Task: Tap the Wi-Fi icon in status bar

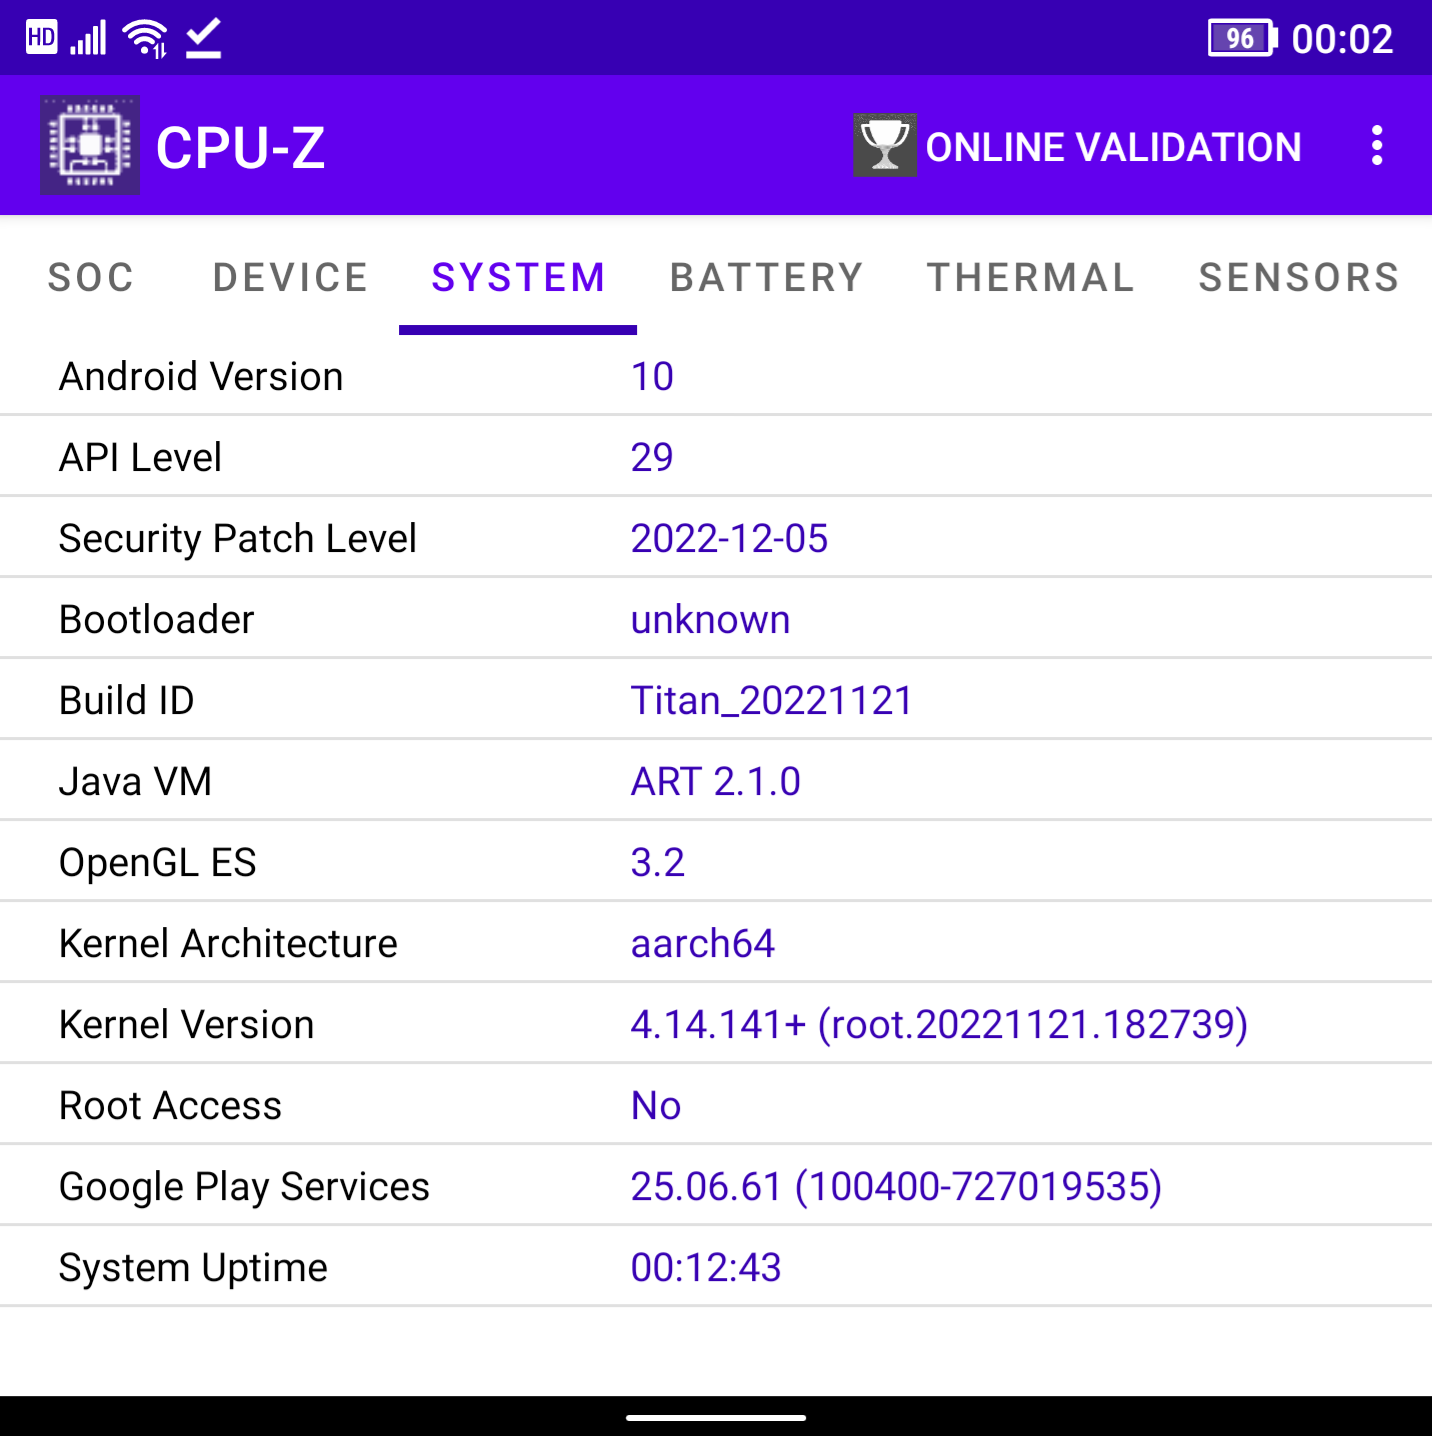Action: click(x=142, y=37)
